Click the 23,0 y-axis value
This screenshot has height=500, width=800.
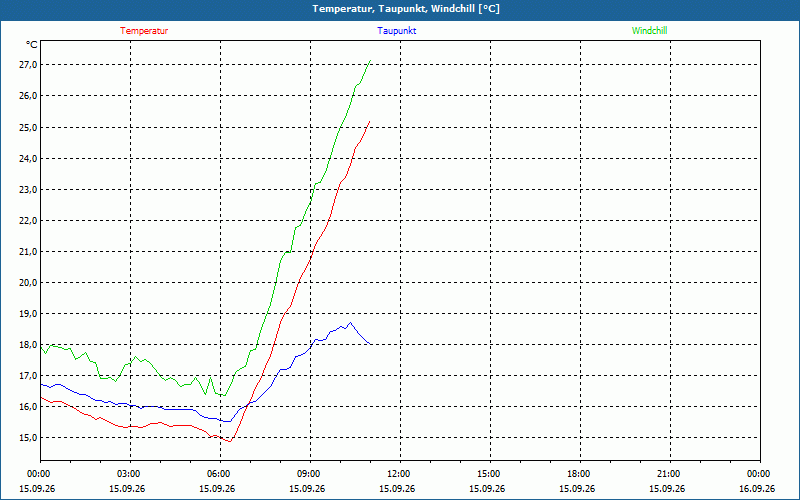coord(27,189)
